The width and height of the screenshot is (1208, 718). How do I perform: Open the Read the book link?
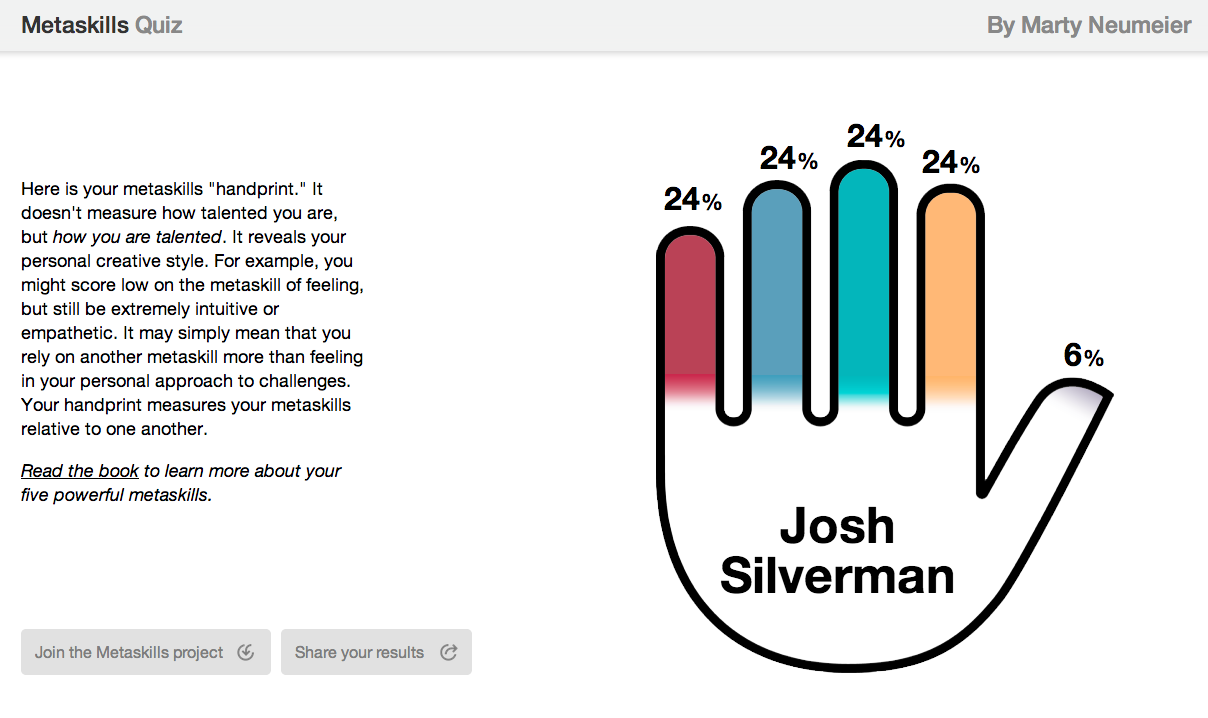pos(80,470)
